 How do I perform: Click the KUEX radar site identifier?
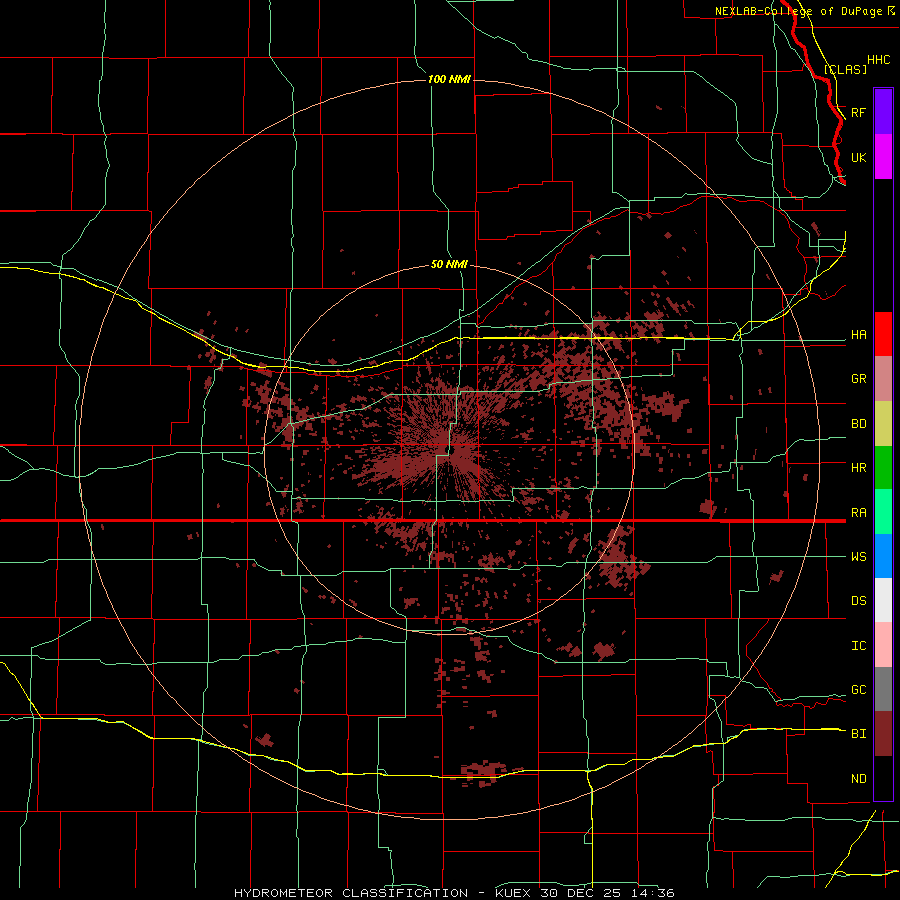[515, 893]
